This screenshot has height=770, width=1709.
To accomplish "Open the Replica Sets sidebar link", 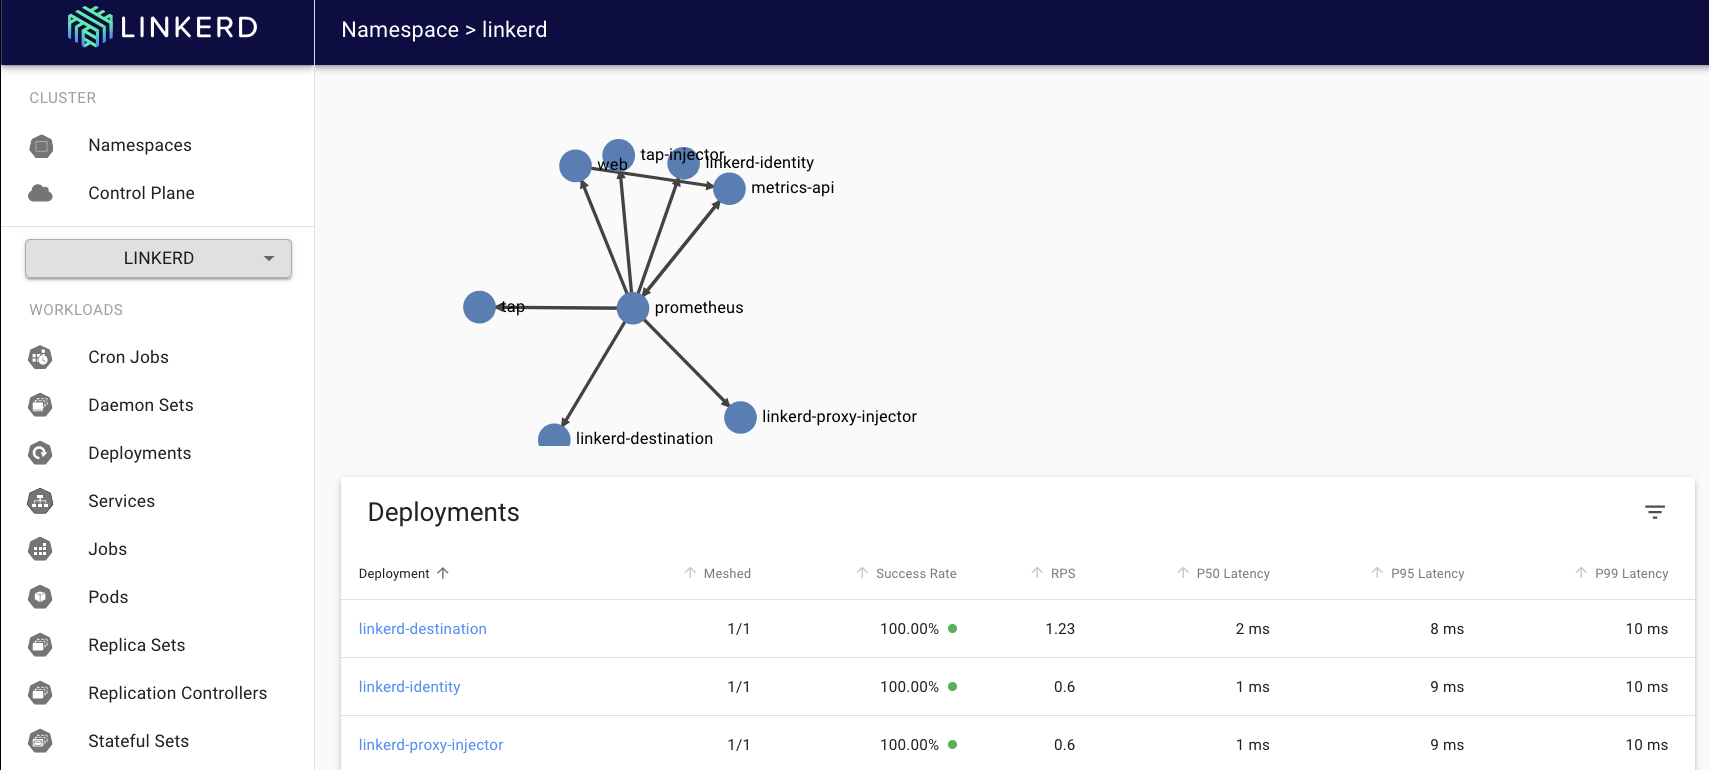I will pyautogui.click(x=136, y=645).
